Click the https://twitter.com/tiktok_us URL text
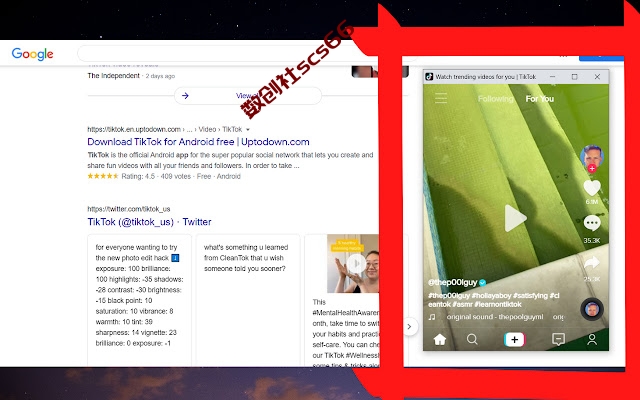Image resolution: width=640 pixels, height=400 pixels. 129,209
